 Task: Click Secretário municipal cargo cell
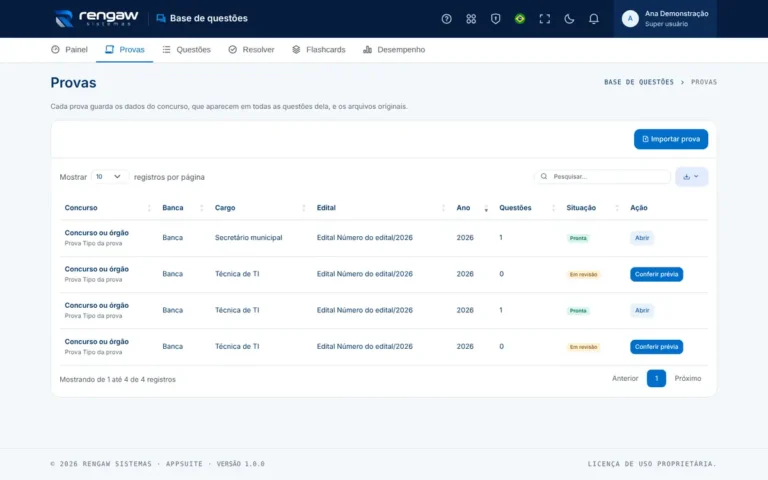pos(248,238)
